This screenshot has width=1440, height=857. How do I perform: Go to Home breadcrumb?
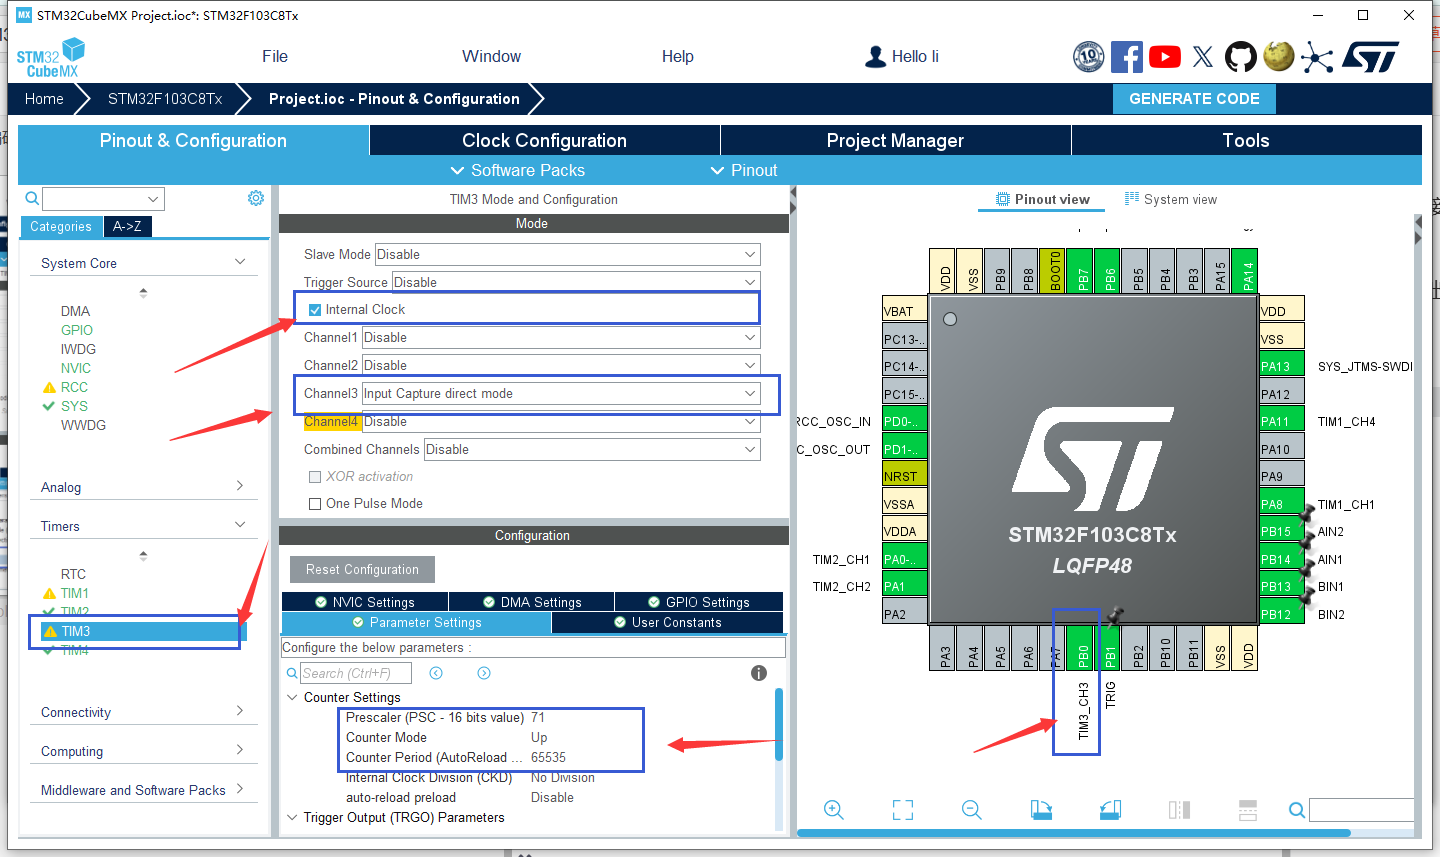(44, 99)
